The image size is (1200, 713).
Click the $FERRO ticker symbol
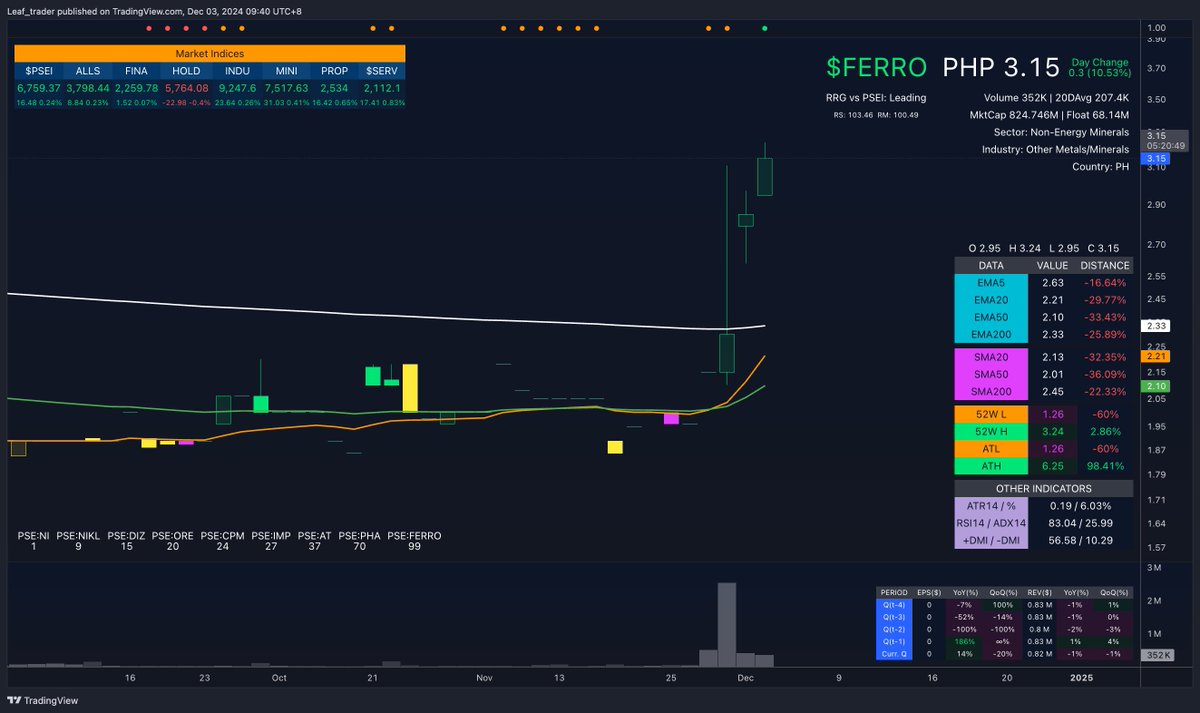[877, 67]
